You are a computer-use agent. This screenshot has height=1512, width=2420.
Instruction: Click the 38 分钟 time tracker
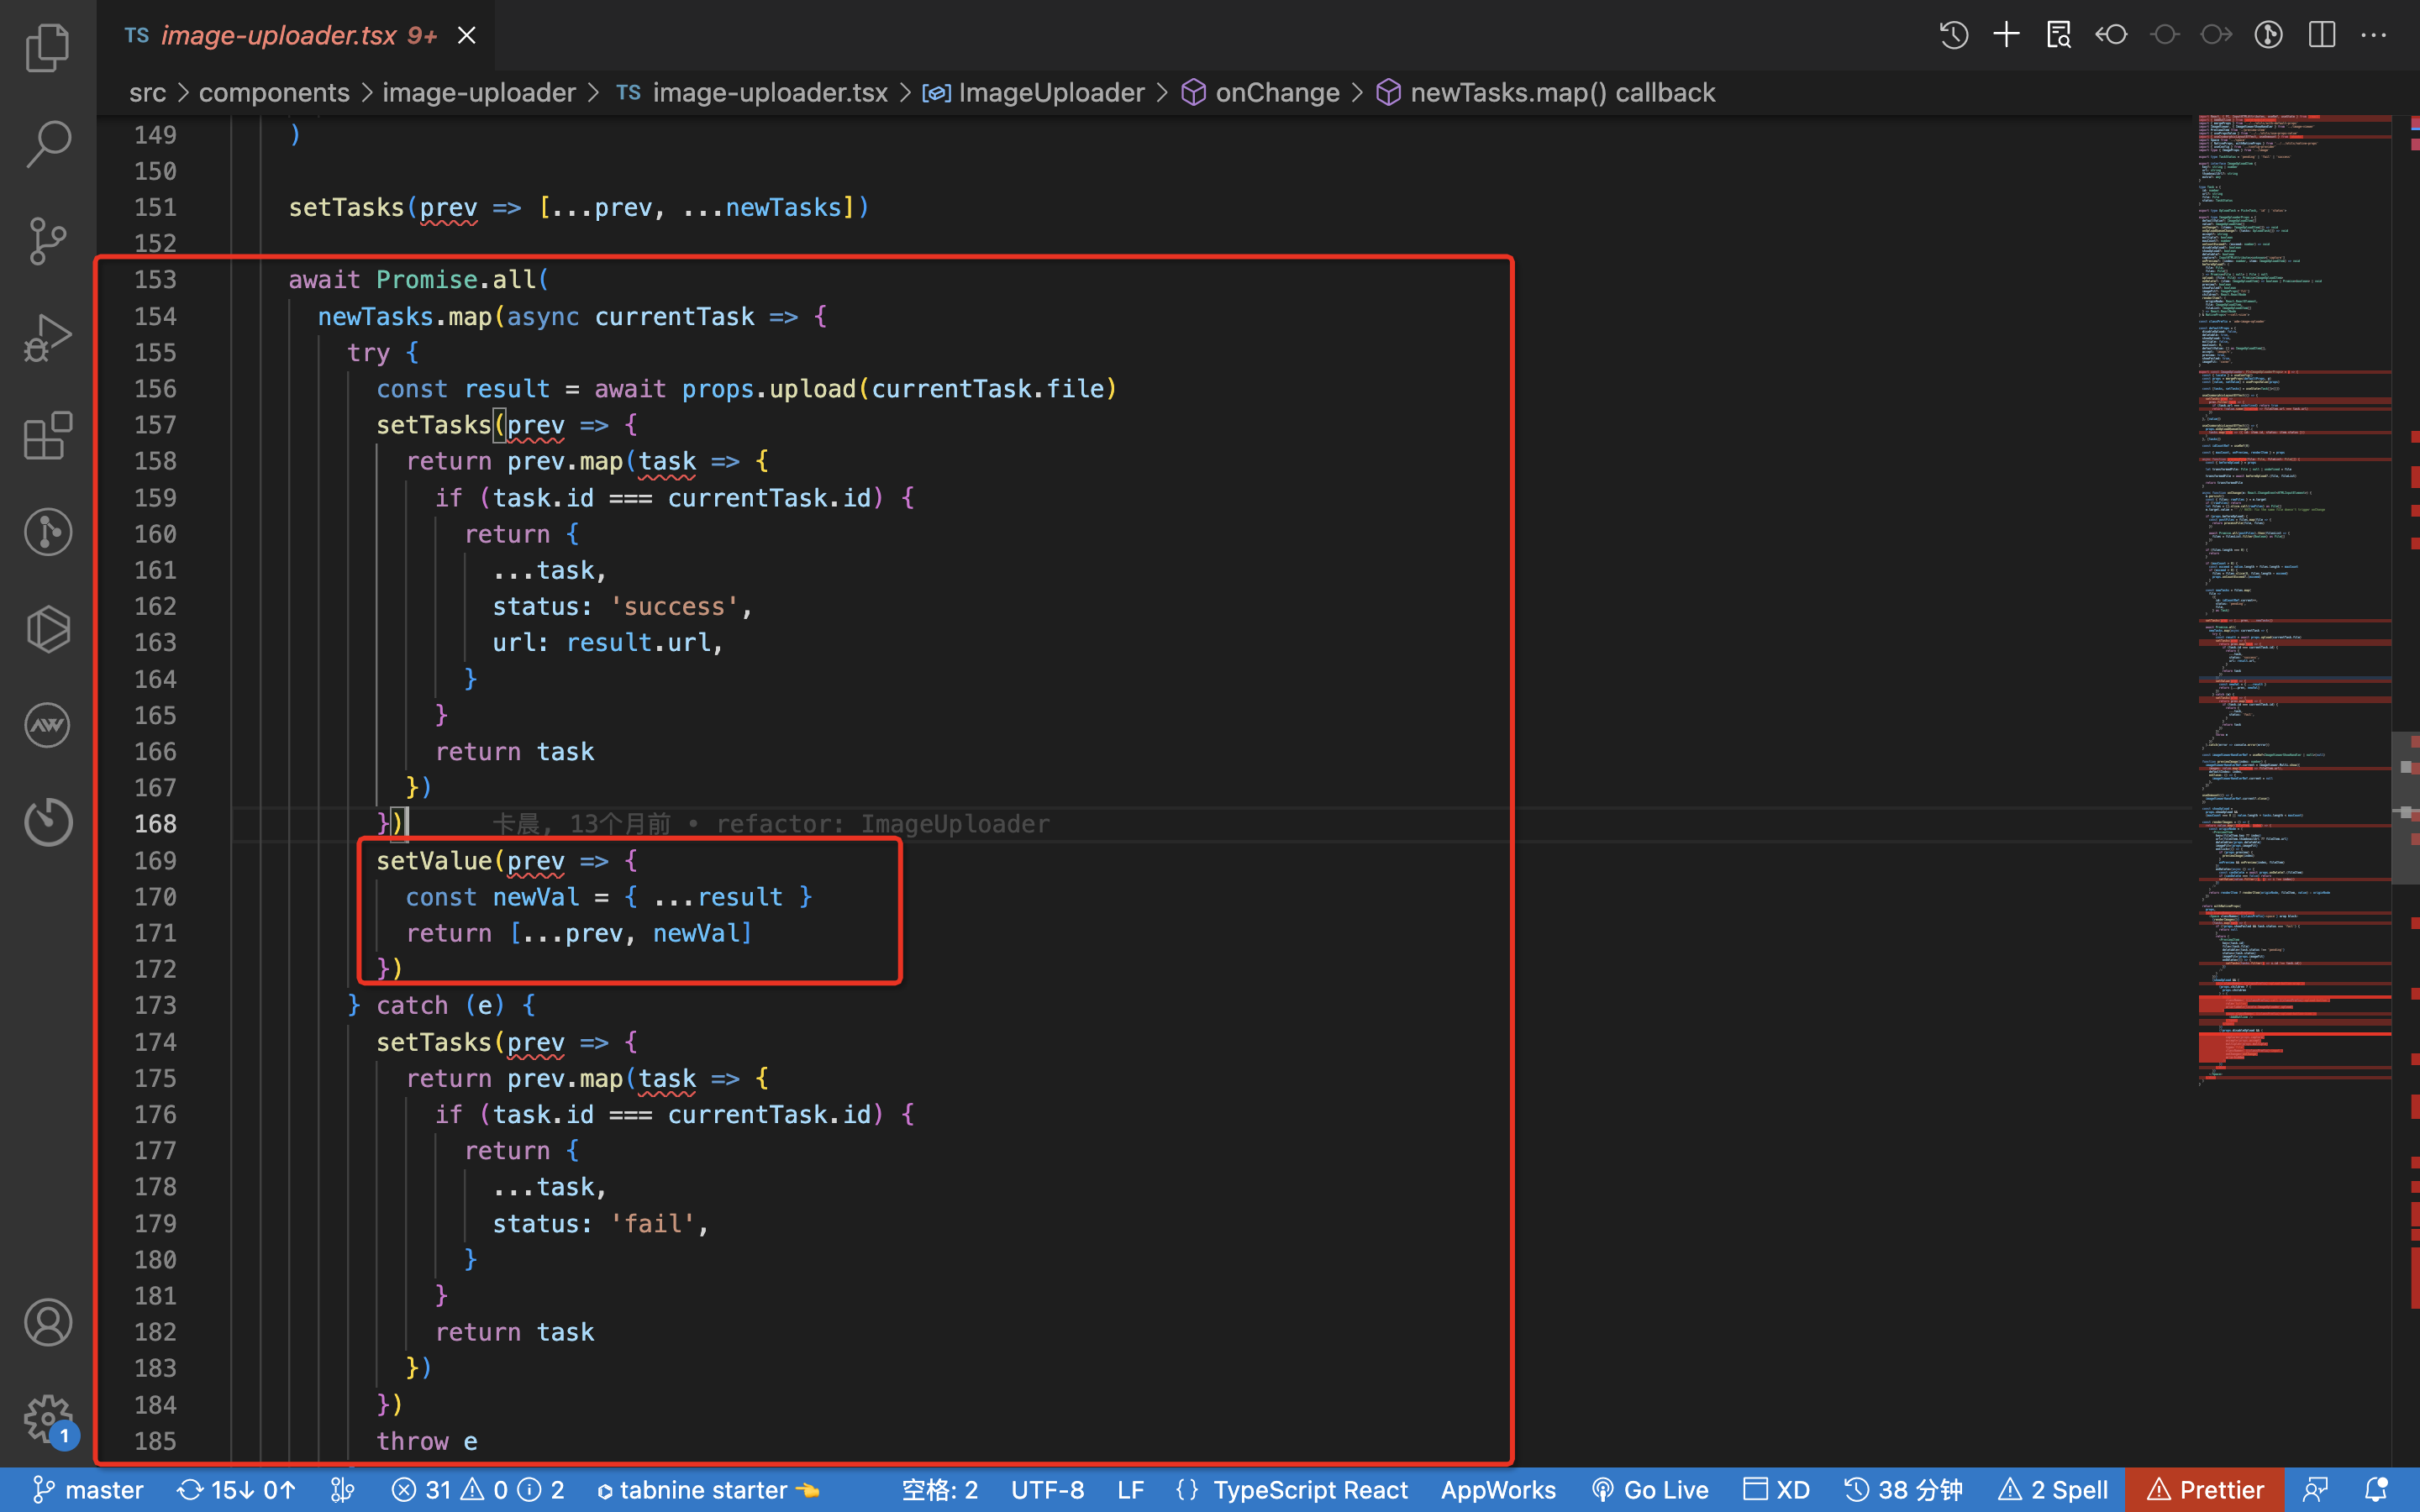1903,1490
